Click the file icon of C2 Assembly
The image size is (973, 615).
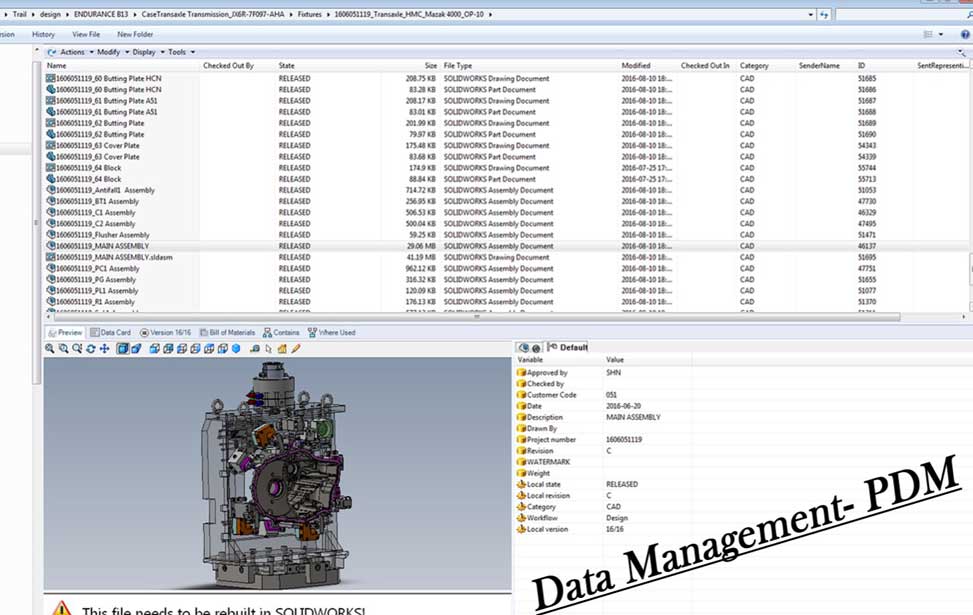pos(51,223)
